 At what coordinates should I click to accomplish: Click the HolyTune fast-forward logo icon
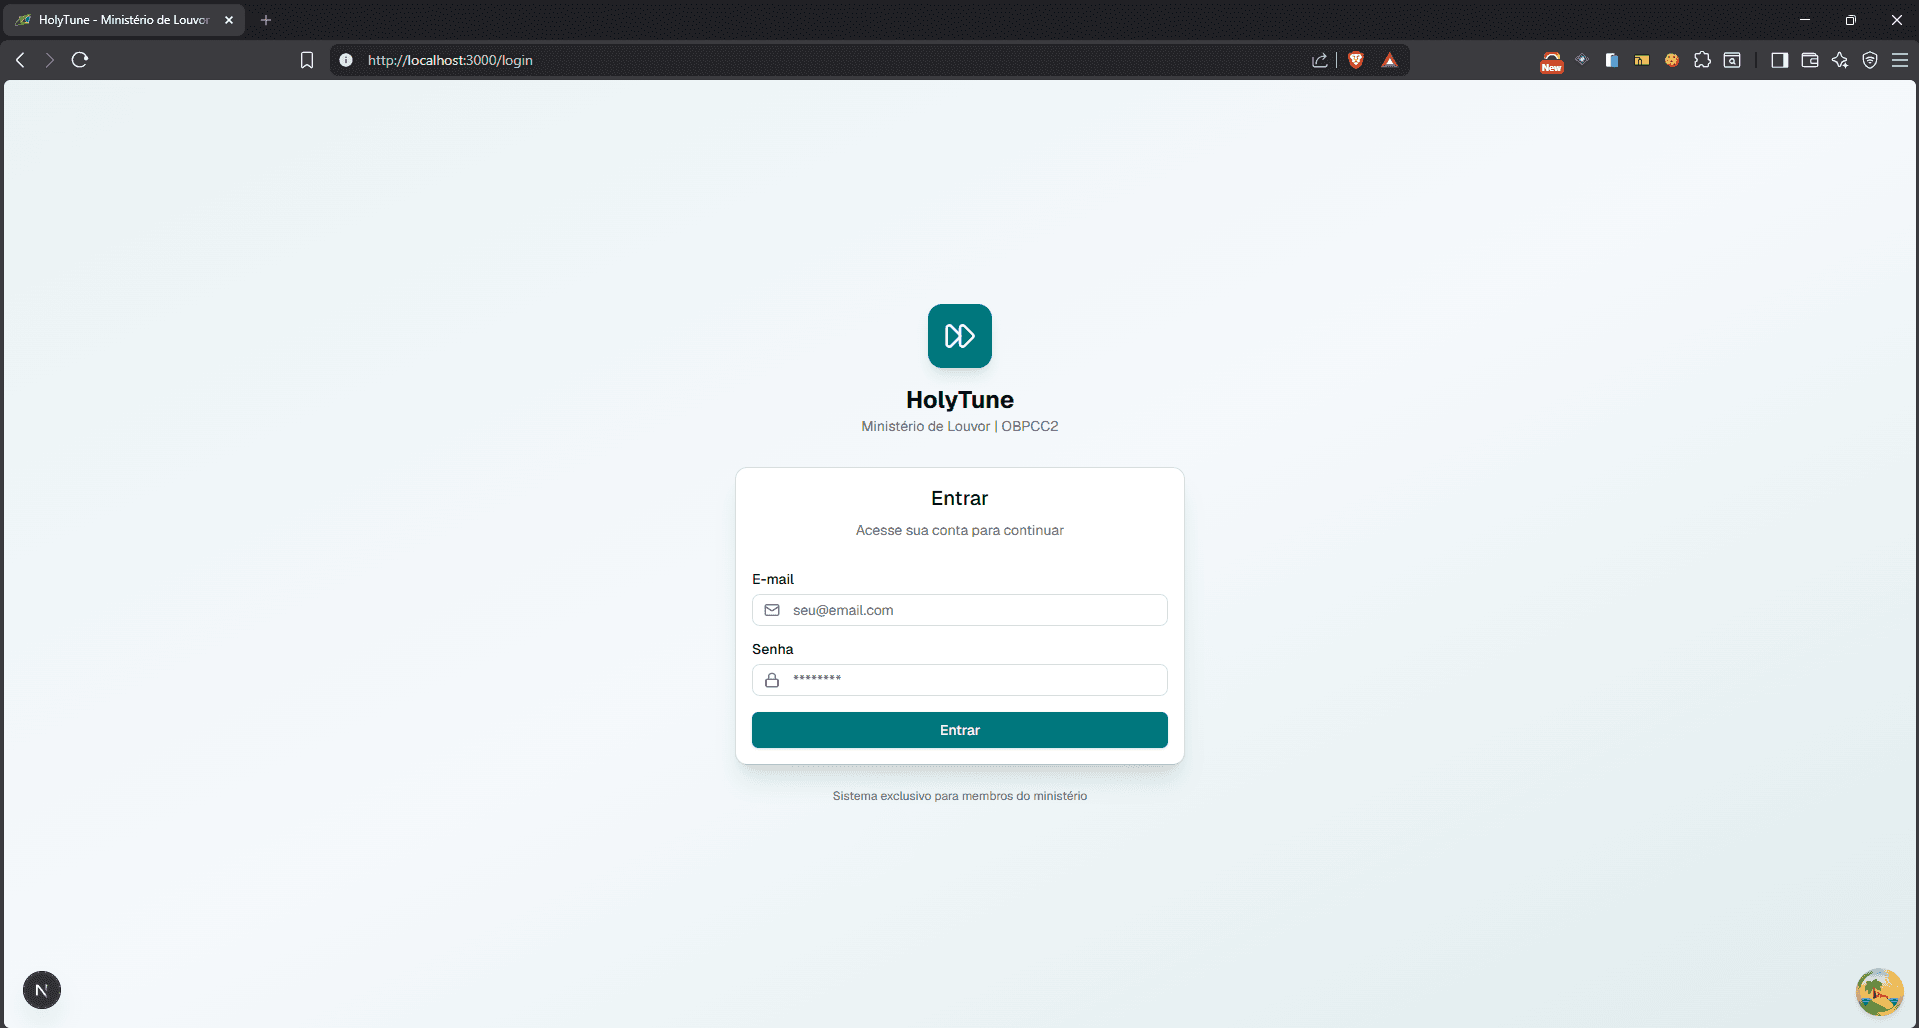point(960,336)
